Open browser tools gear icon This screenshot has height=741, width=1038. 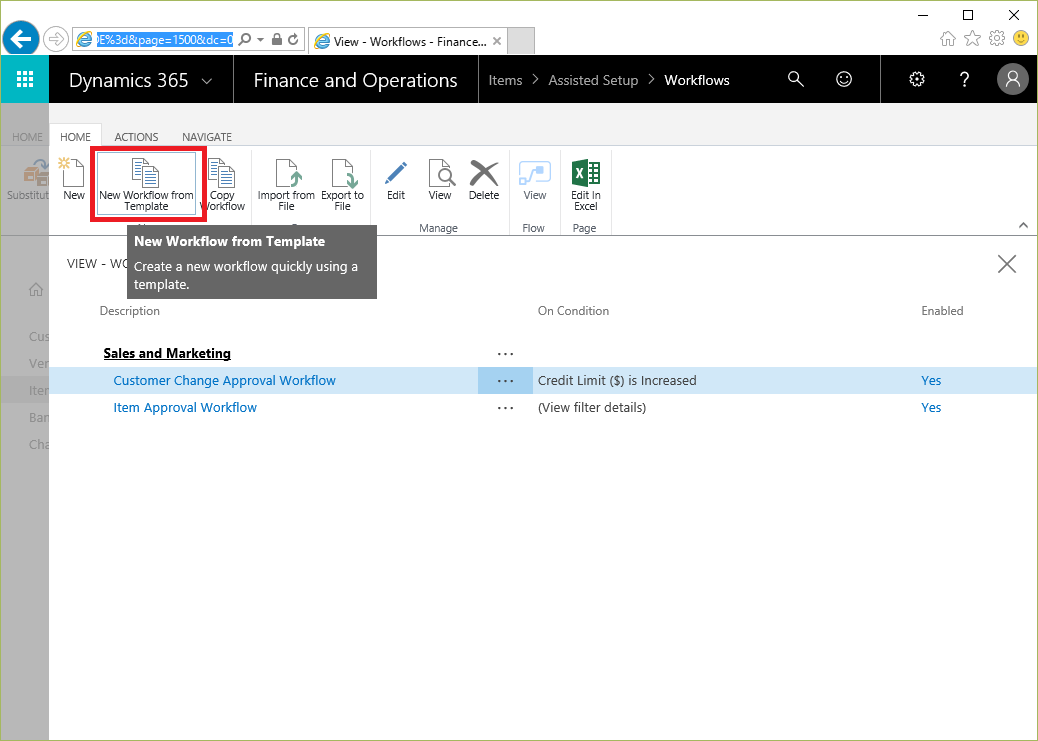tap(997, 38)
